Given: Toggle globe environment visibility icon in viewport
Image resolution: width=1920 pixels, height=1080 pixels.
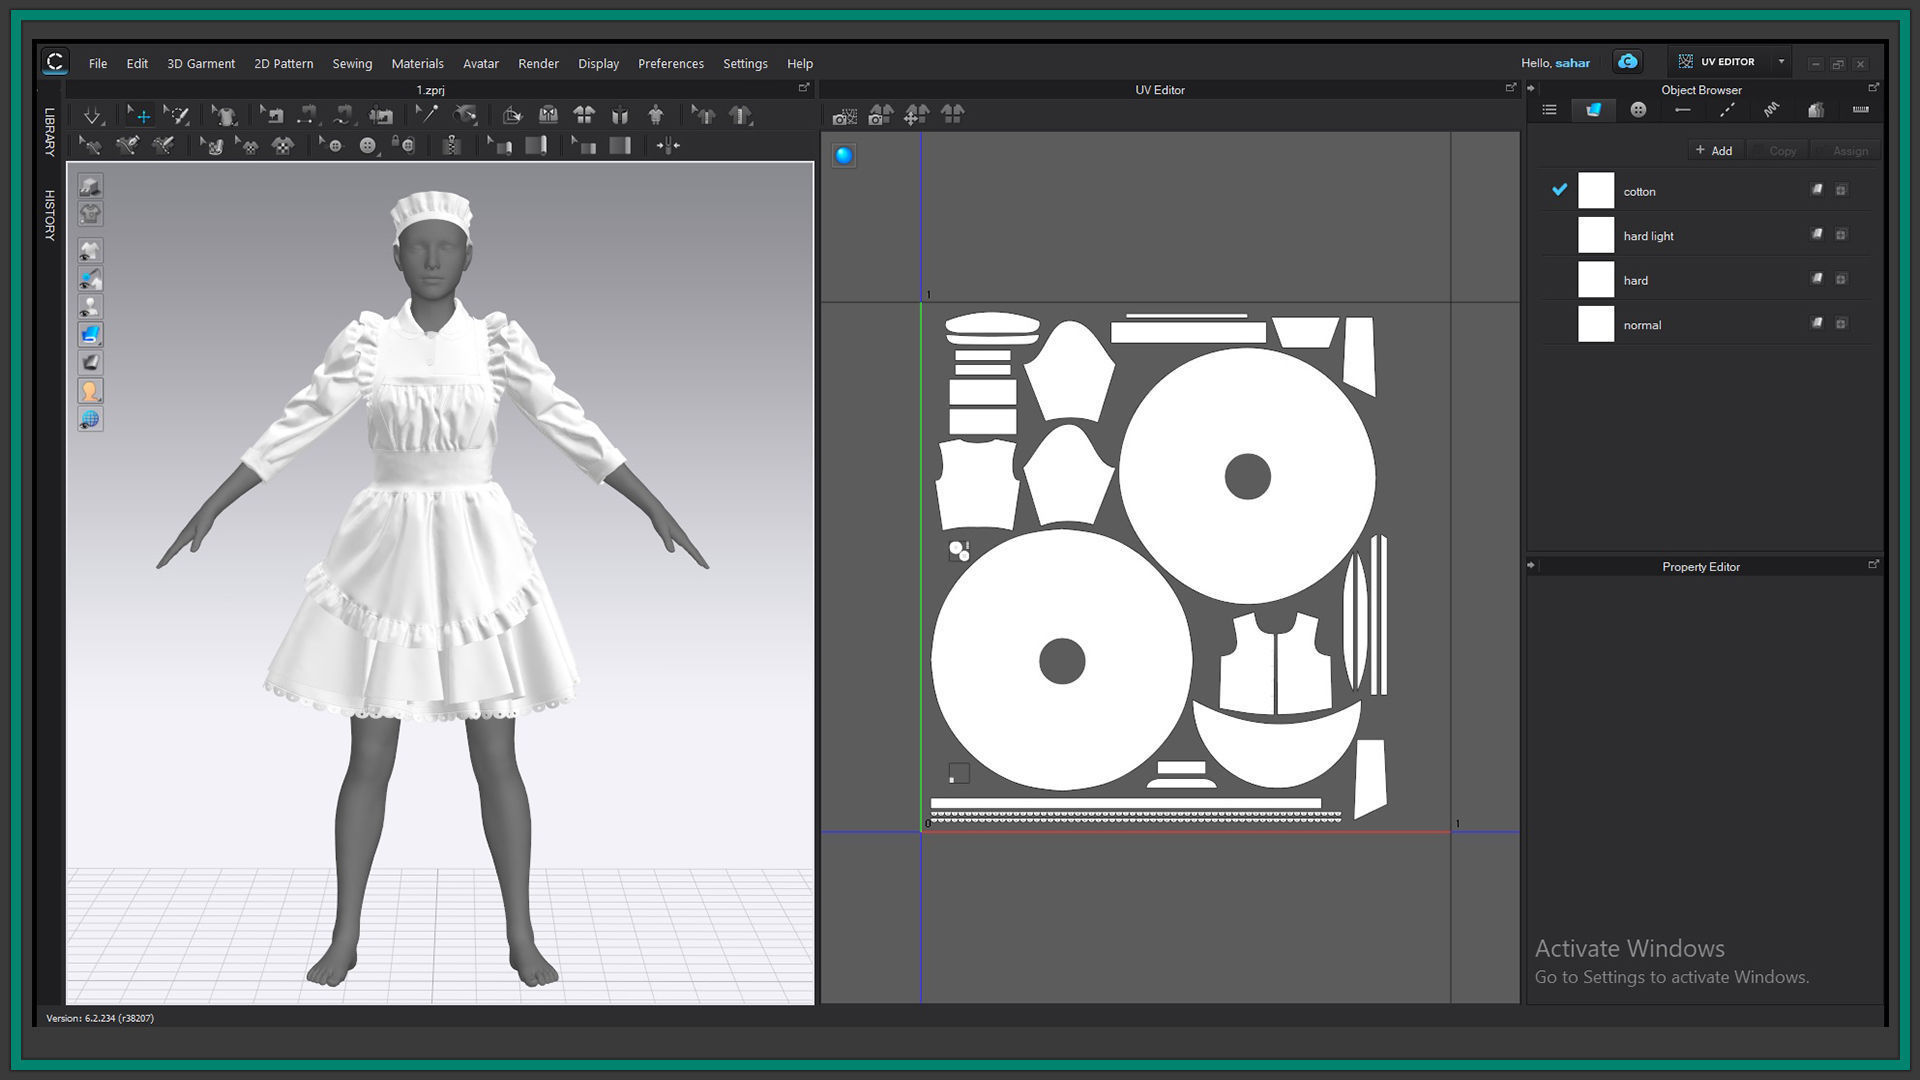Looking at the screenshot, I should 90,419.
